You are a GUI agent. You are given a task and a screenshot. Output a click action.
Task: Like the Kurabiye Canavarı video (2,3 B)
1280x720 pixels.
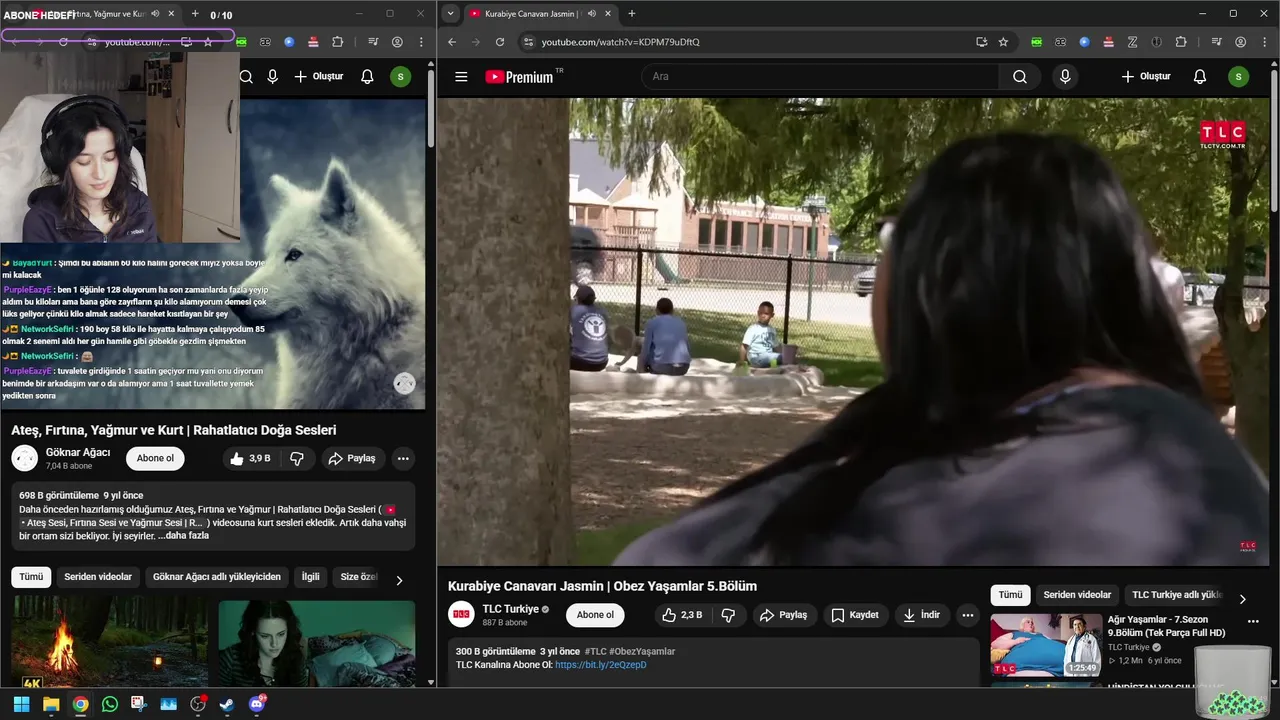click(682, 615)
